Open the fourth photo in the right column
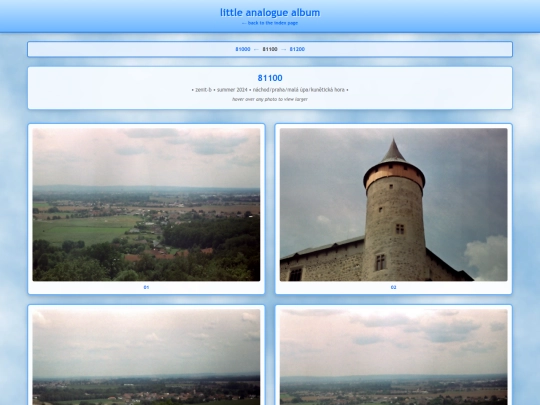 pyautogui.click(x=394, y=357)
